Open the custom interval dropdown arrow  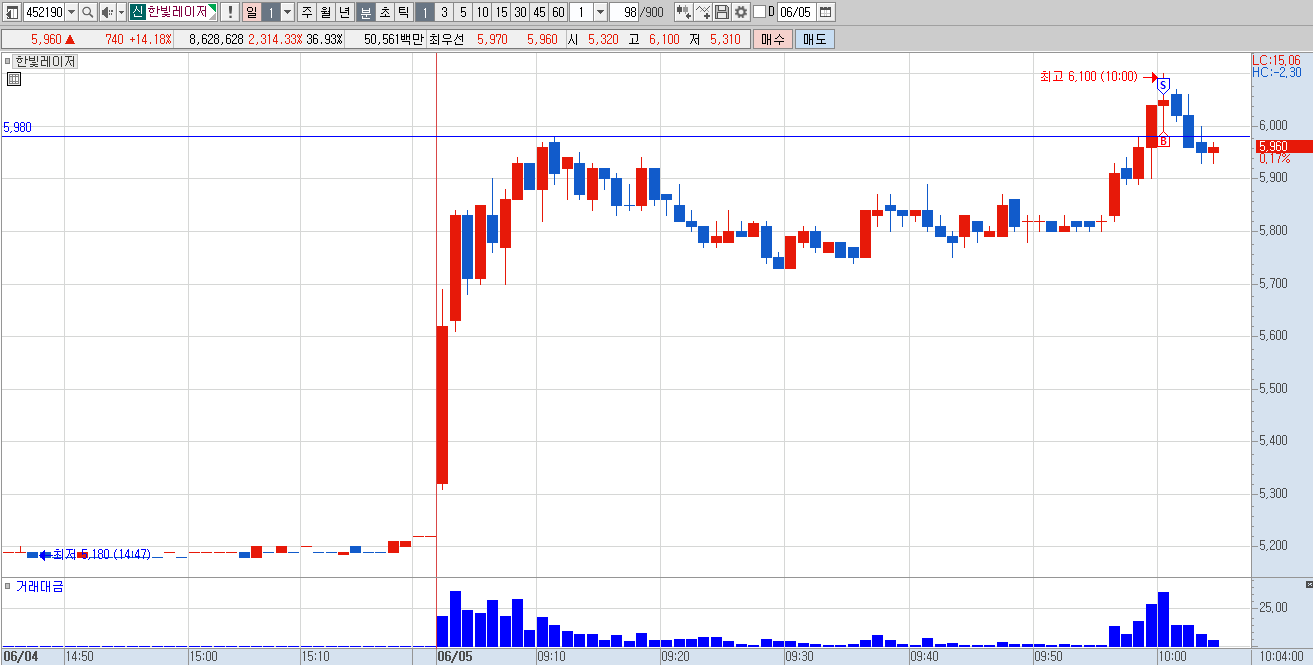coord(600,12)
